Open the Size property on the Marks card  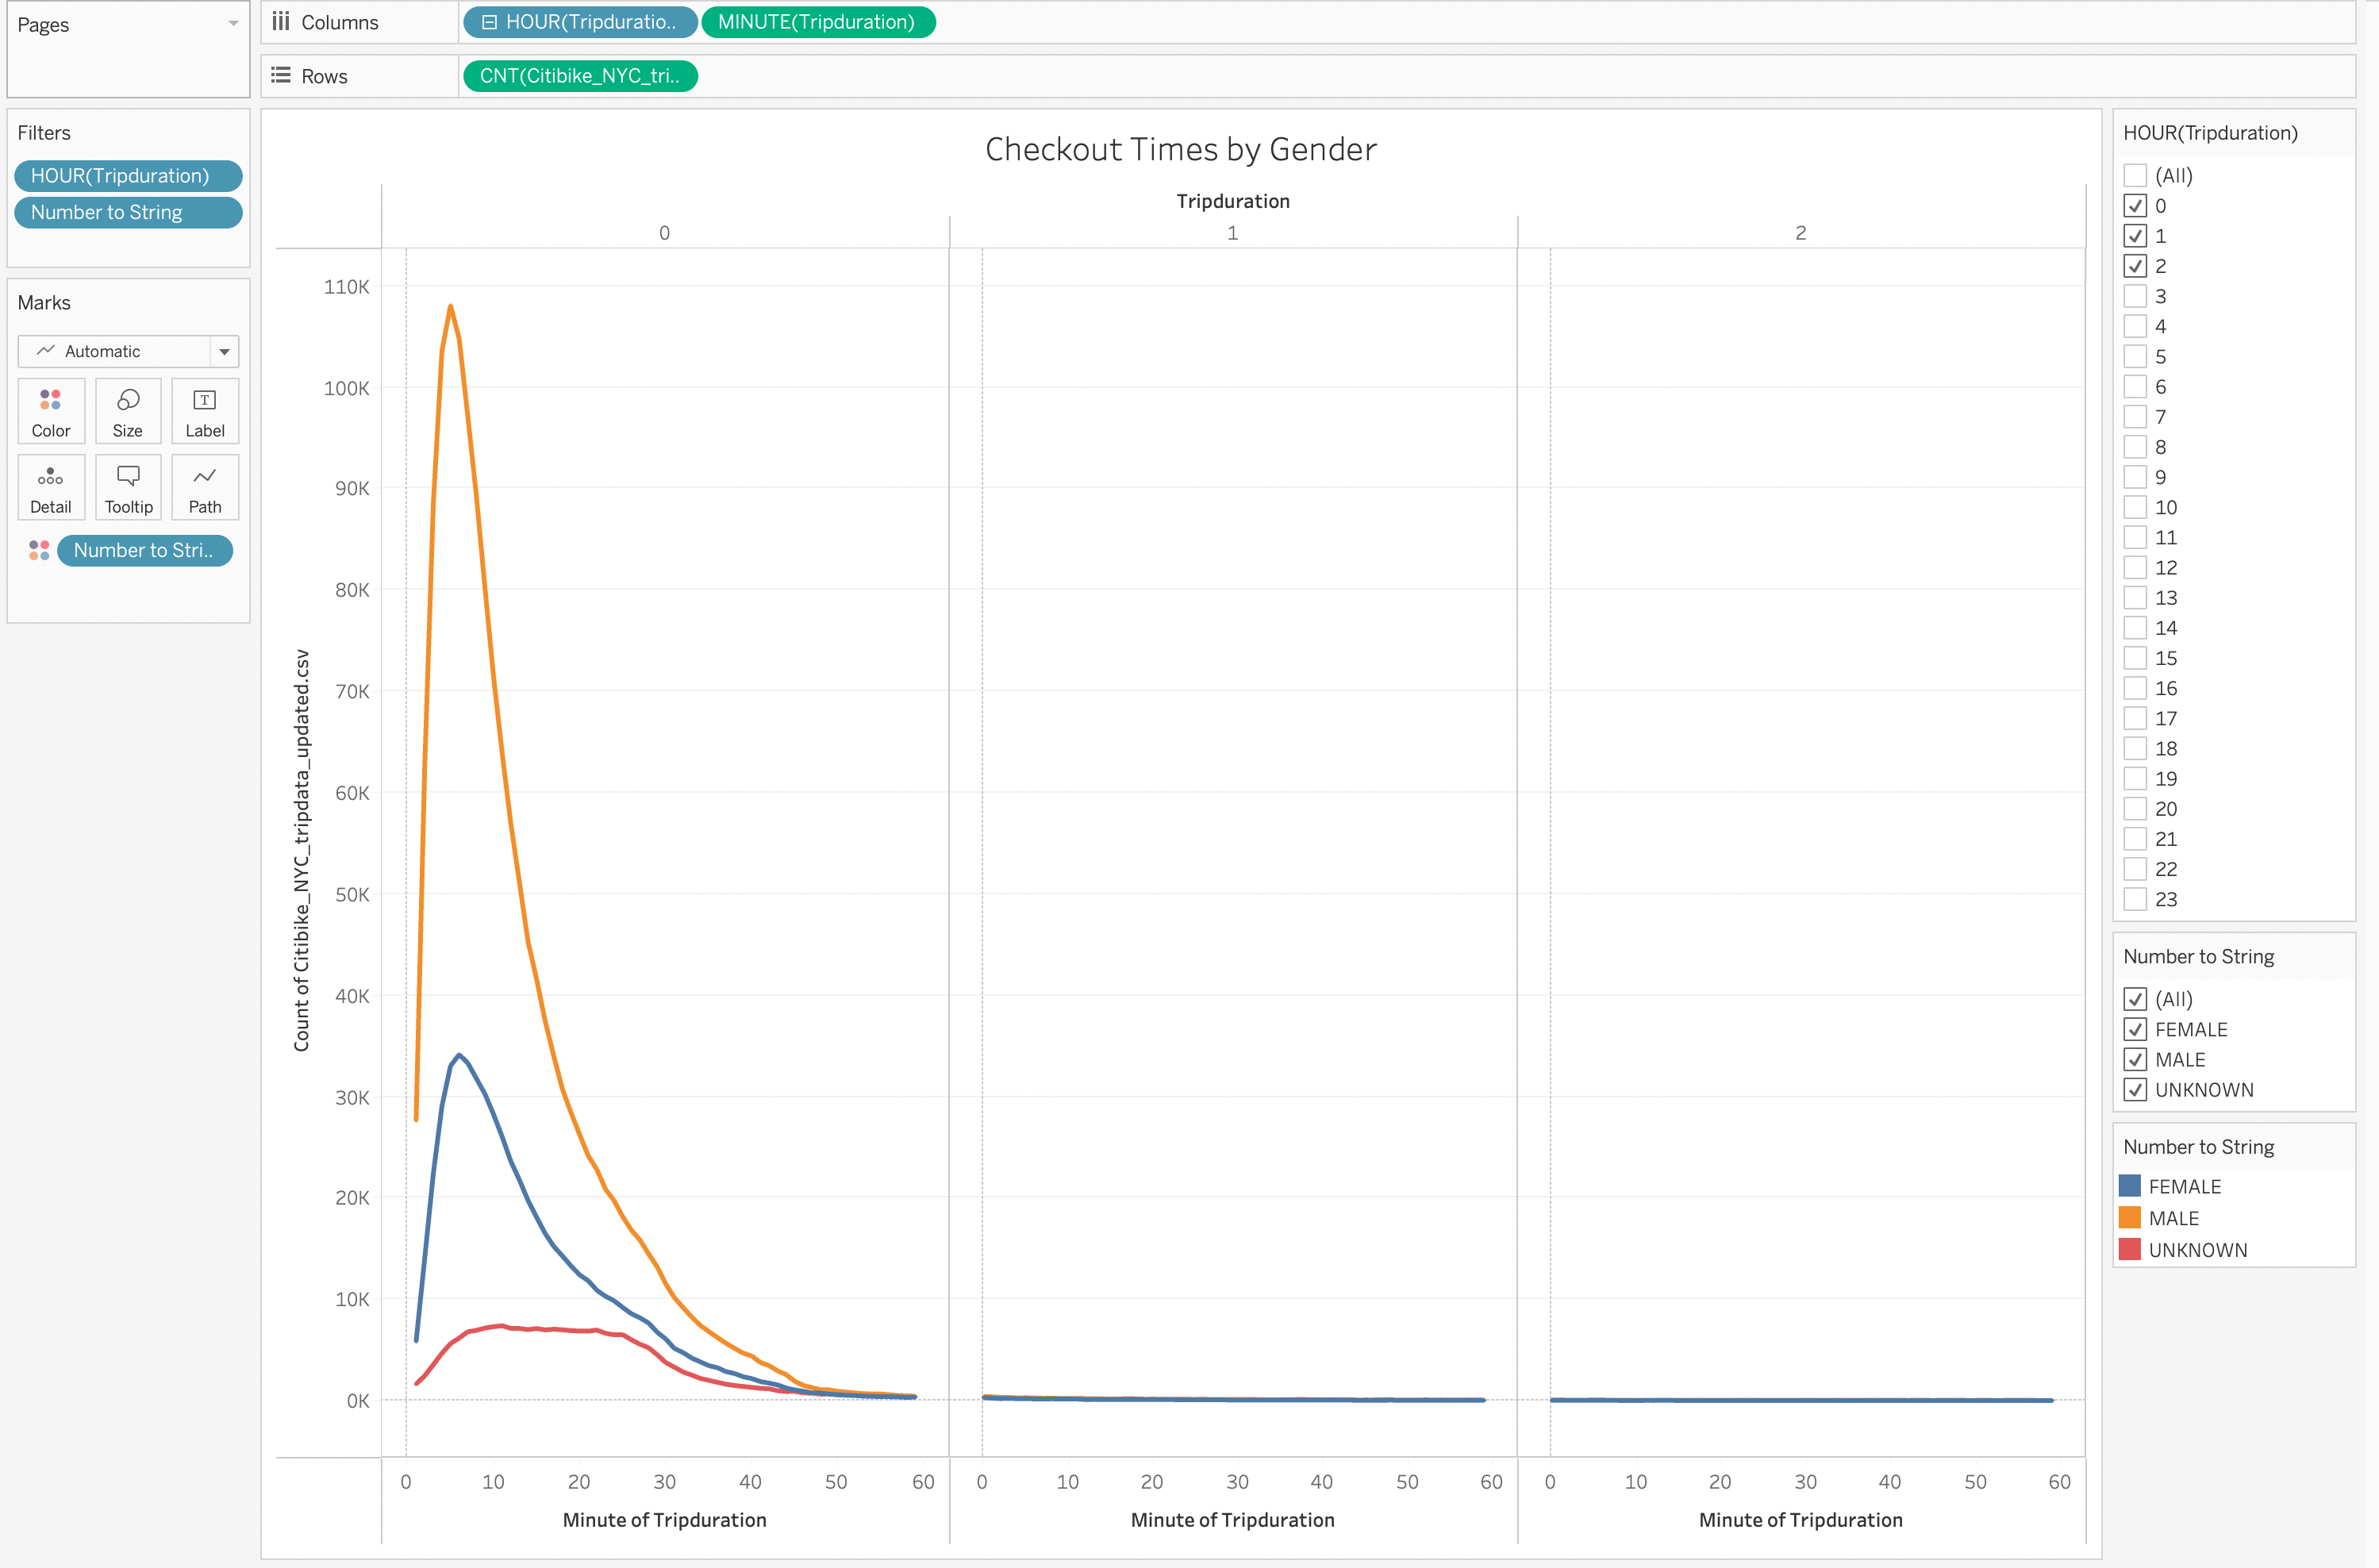click(128, 410)
